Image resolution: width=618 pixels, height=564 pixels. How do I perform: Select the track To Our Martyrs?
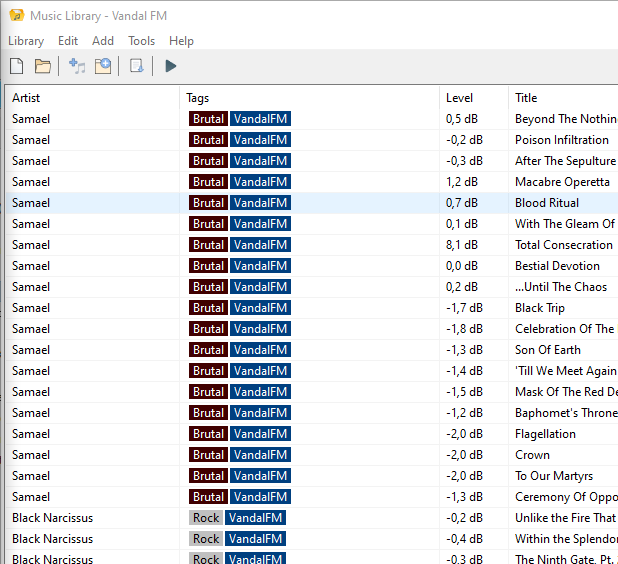coord(554,476)
